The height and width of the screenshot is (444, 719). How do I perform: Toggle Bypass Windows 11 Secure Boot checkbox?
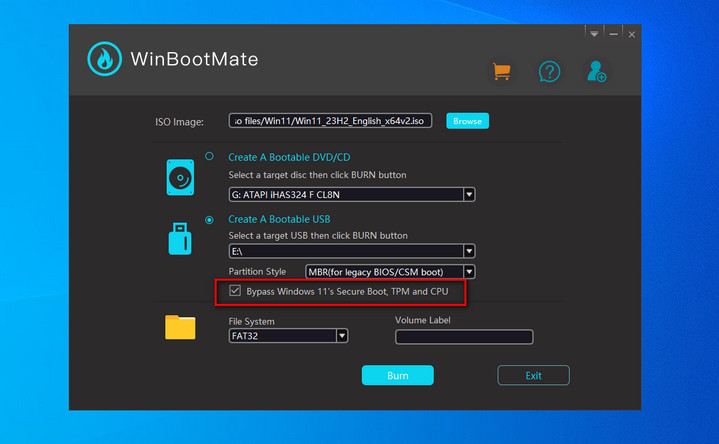click(235, 291)
